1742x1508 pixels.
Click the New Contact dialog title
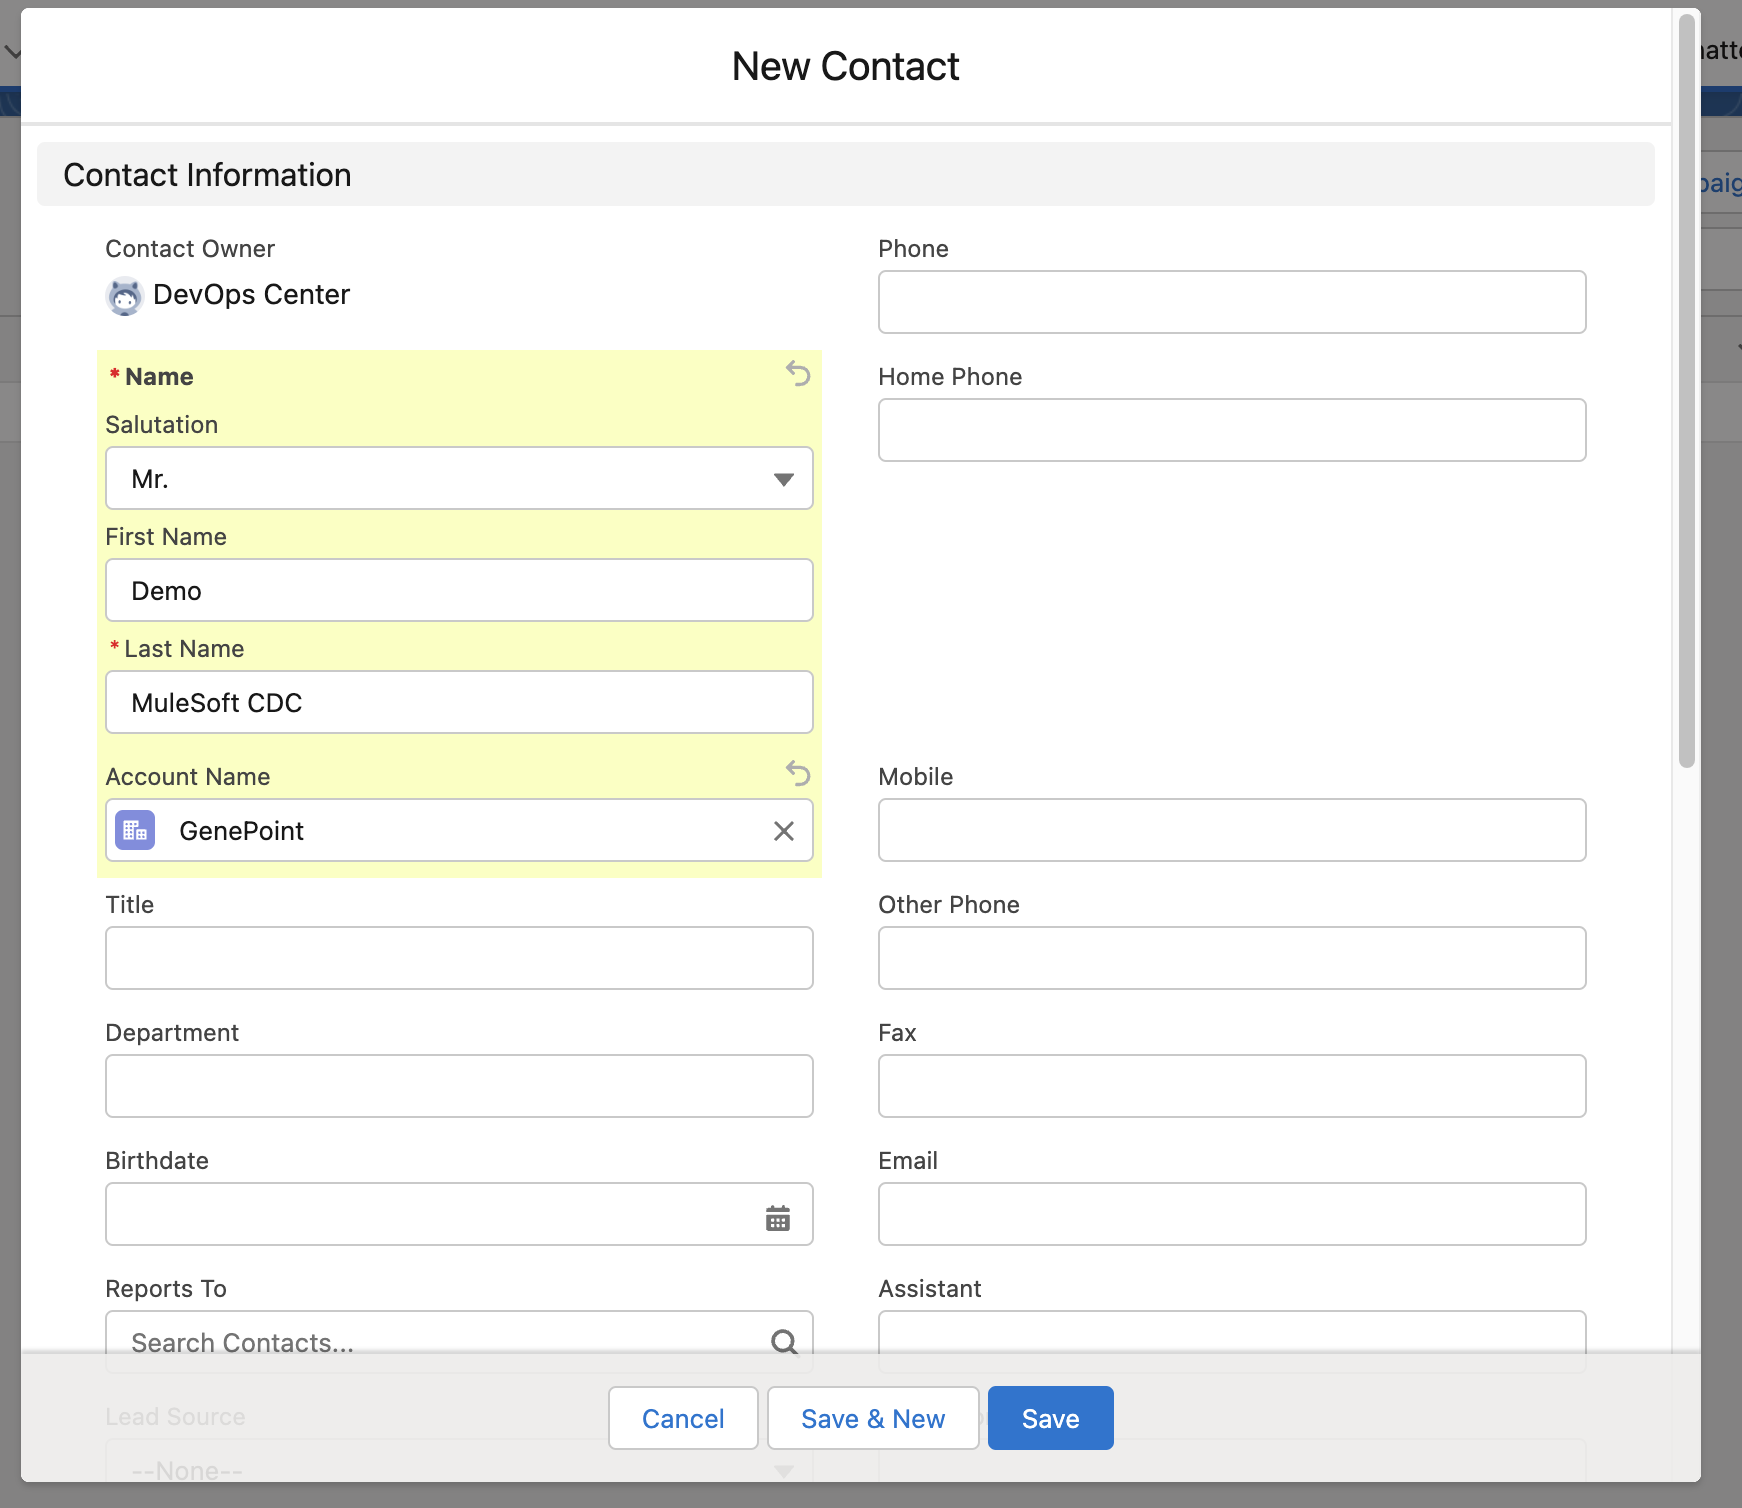[x=846, y=66]
